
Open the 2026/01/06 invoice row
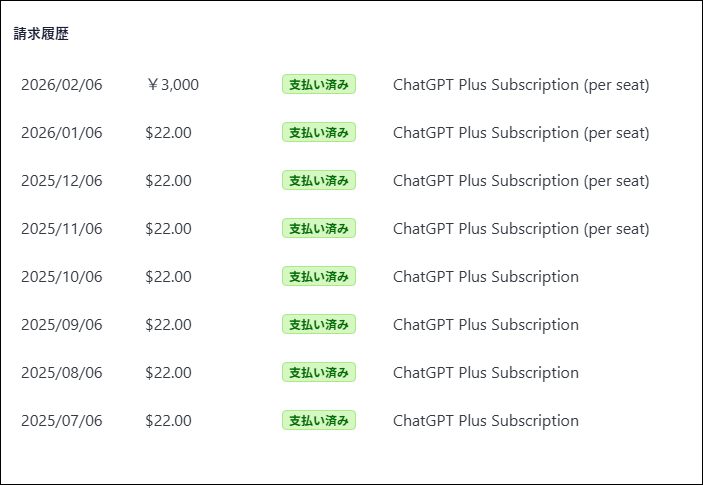(61, 133)
